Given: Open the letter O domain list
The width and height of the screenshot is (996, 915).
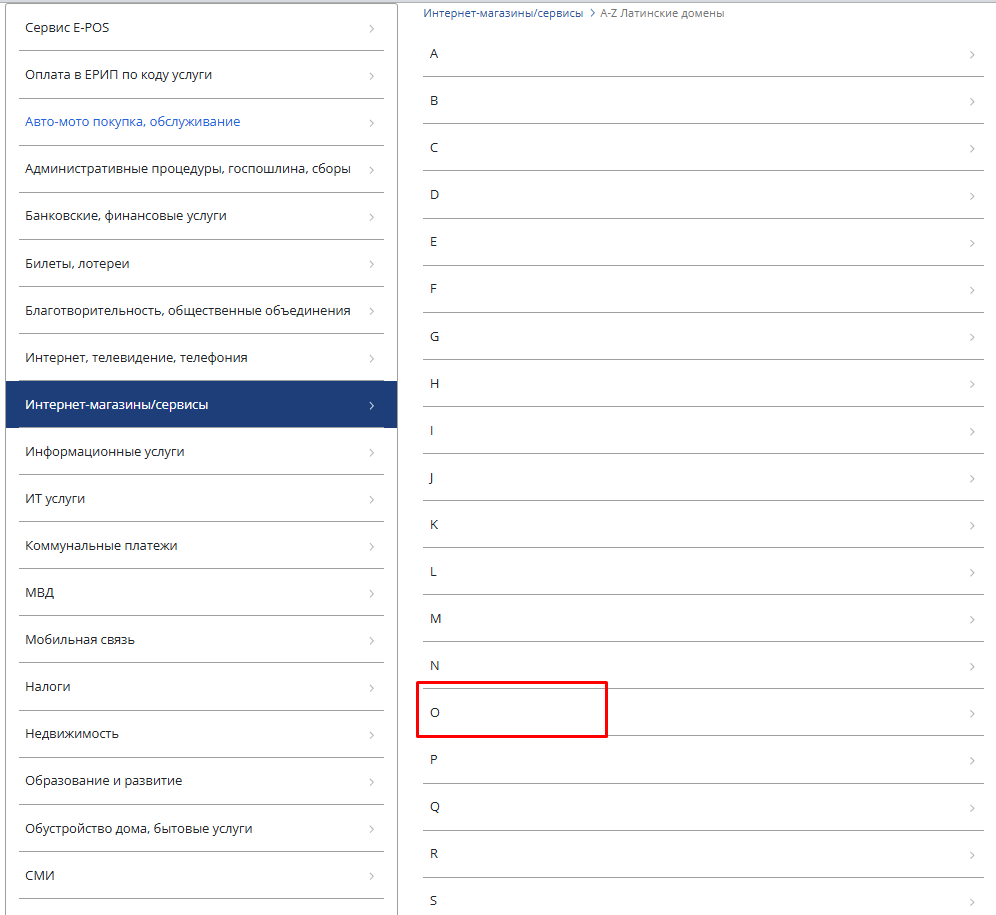Looking at the screenshot, I should click(x=703, y=713).
